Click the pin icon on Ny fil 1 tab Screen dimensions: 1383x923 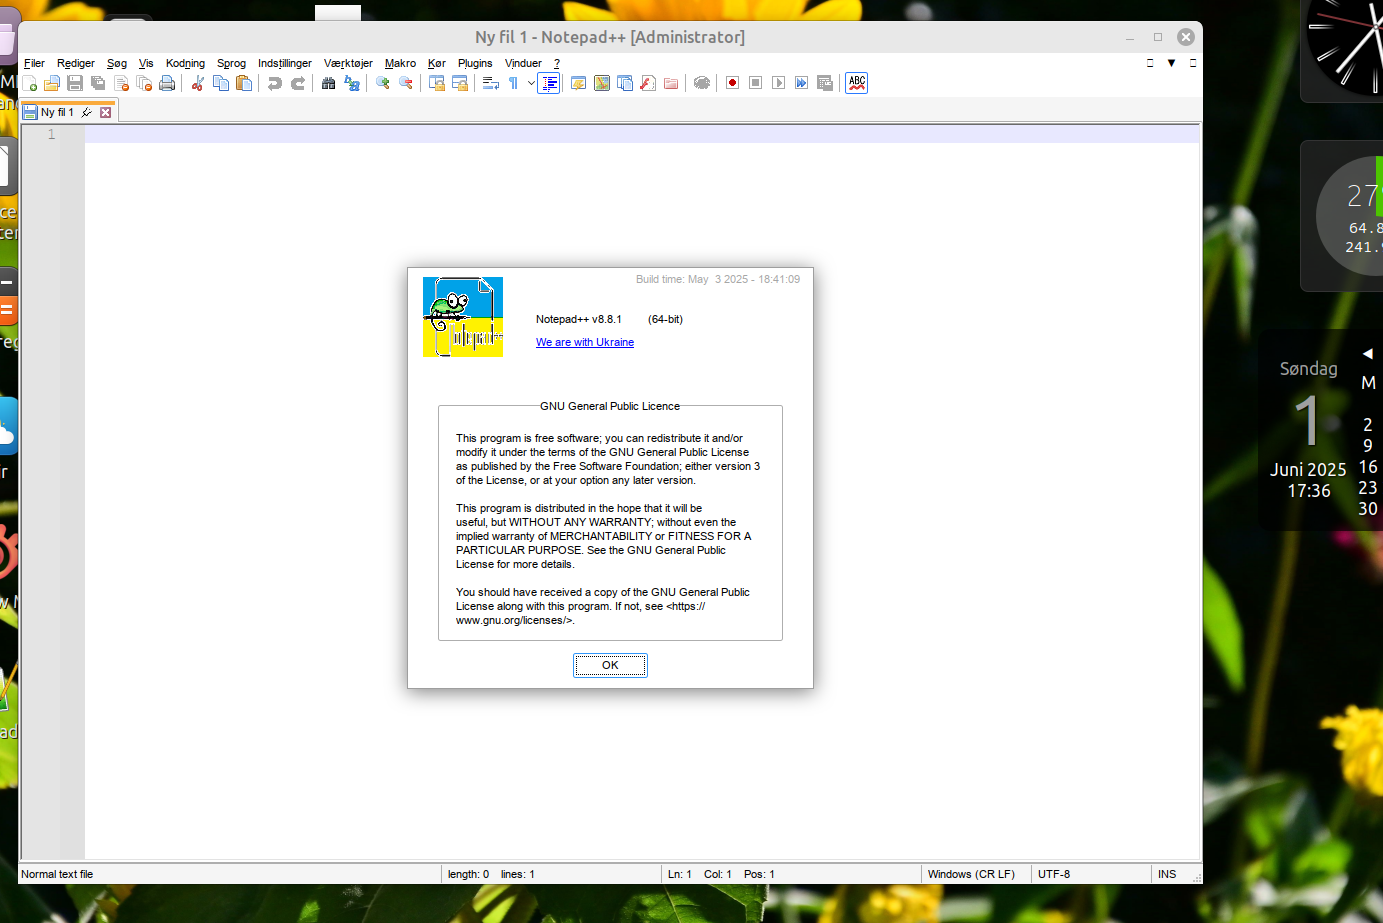click(87, 112)
